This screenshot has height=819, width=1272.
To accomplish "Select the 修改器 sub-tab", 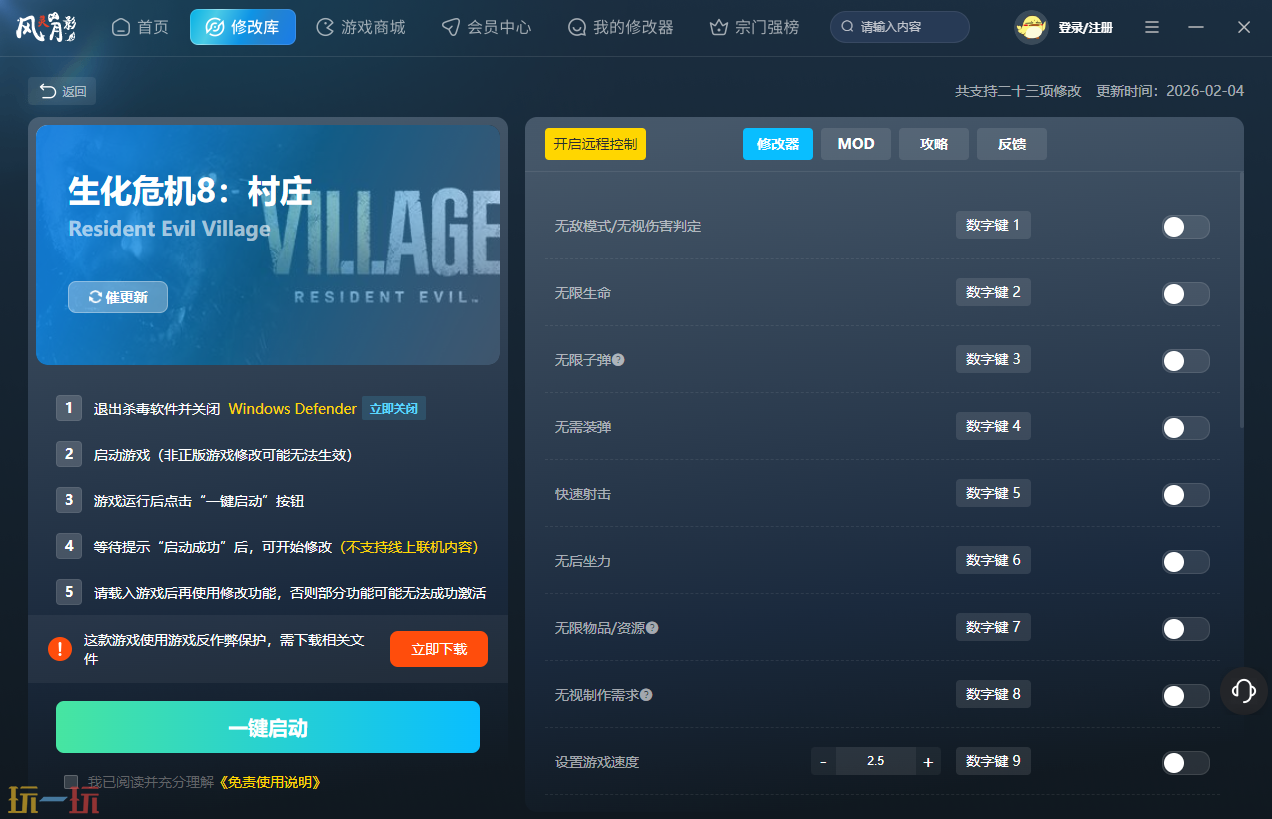I will (x=778, y=144).
